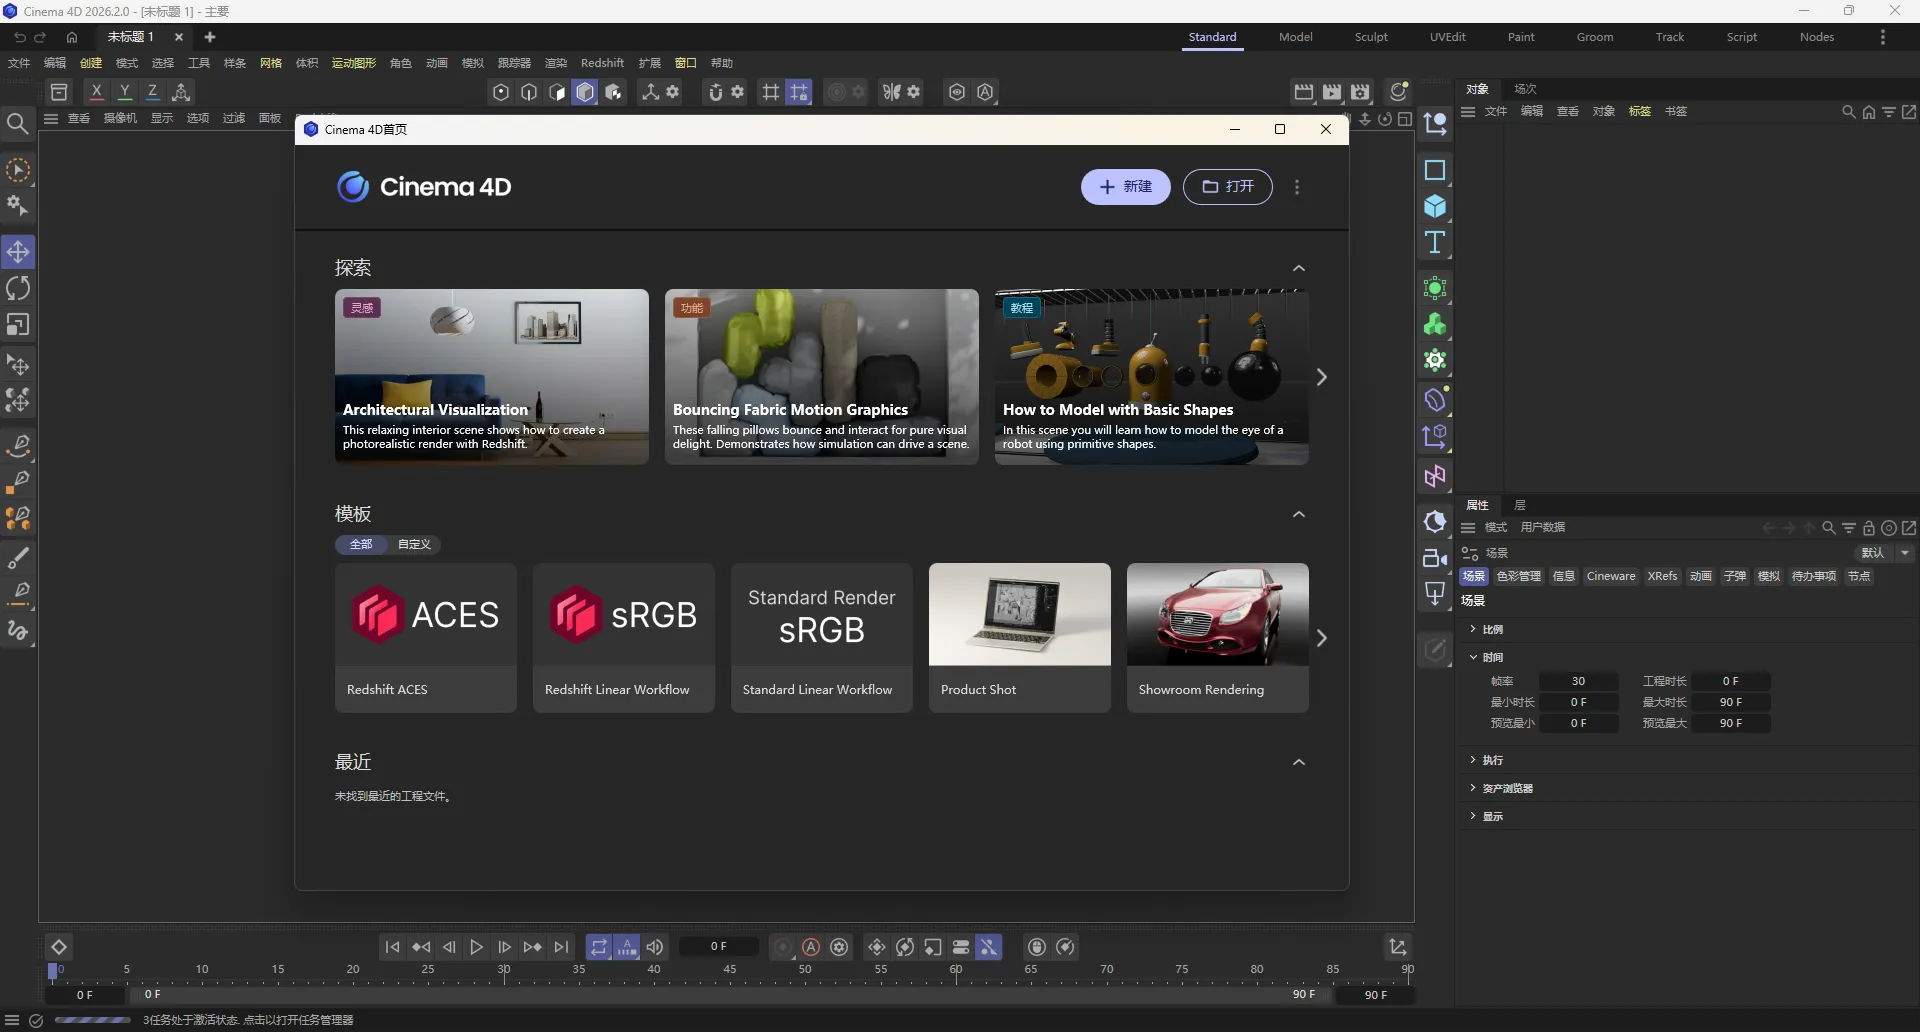Select the Scale tool in the left toolbar
1920x1032 pixels.
(x=19, y=325)
